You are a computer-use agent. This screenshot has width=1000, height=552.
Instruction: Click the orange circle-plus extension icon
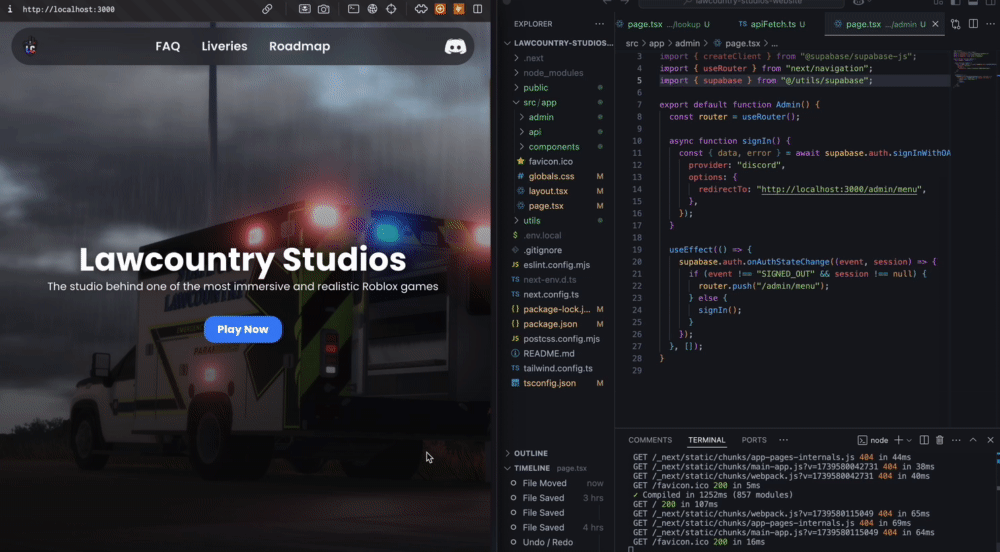click(440, 9)
